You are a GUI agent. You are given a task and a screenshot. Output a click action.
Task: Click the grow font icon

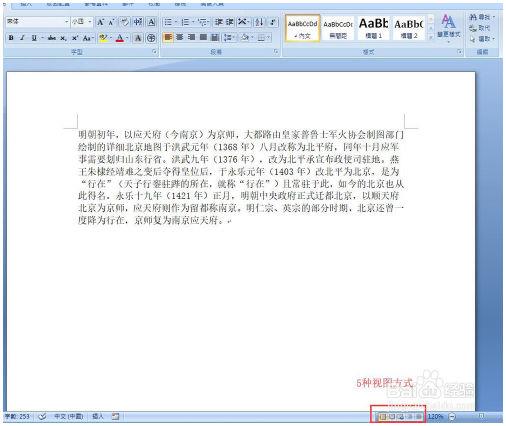point(100,22)
